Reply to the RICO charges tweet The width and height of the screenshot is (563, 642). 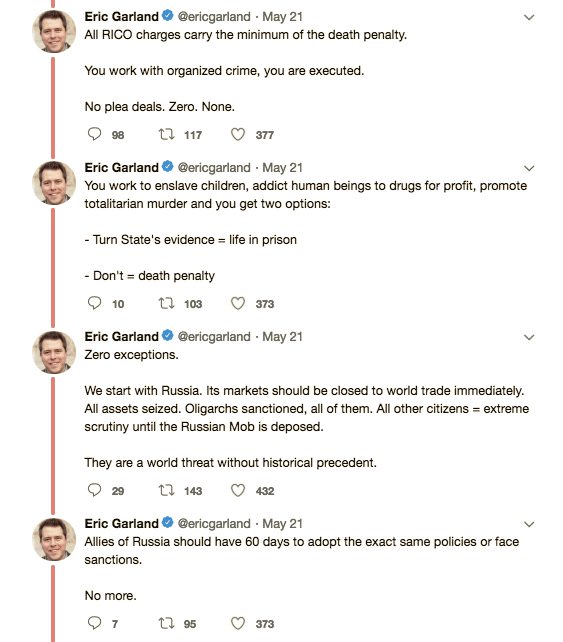click(x=95, y=134)
